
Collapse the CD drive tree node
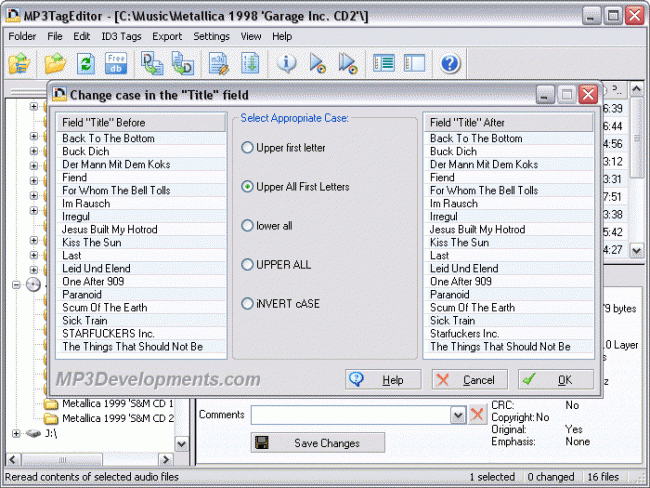click(x=16, y=285)
